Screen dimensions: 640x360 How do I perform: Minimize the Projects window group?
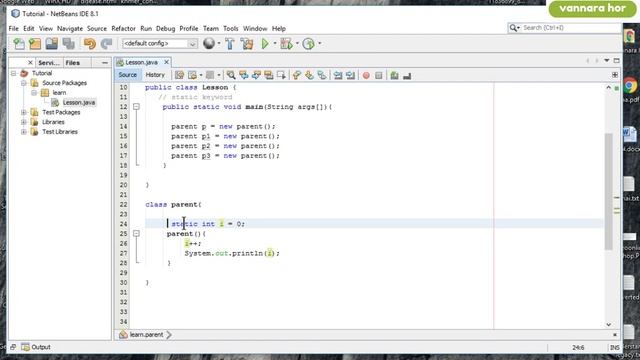(x=104, y=63)
